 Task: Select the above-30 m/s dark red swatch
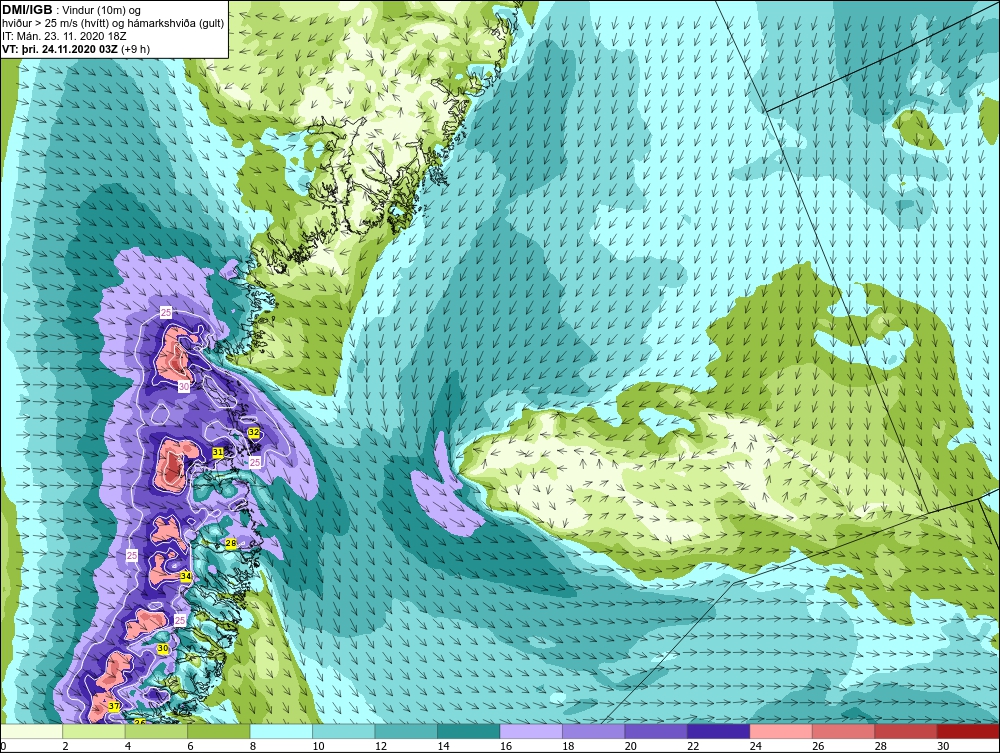(969, 731)
